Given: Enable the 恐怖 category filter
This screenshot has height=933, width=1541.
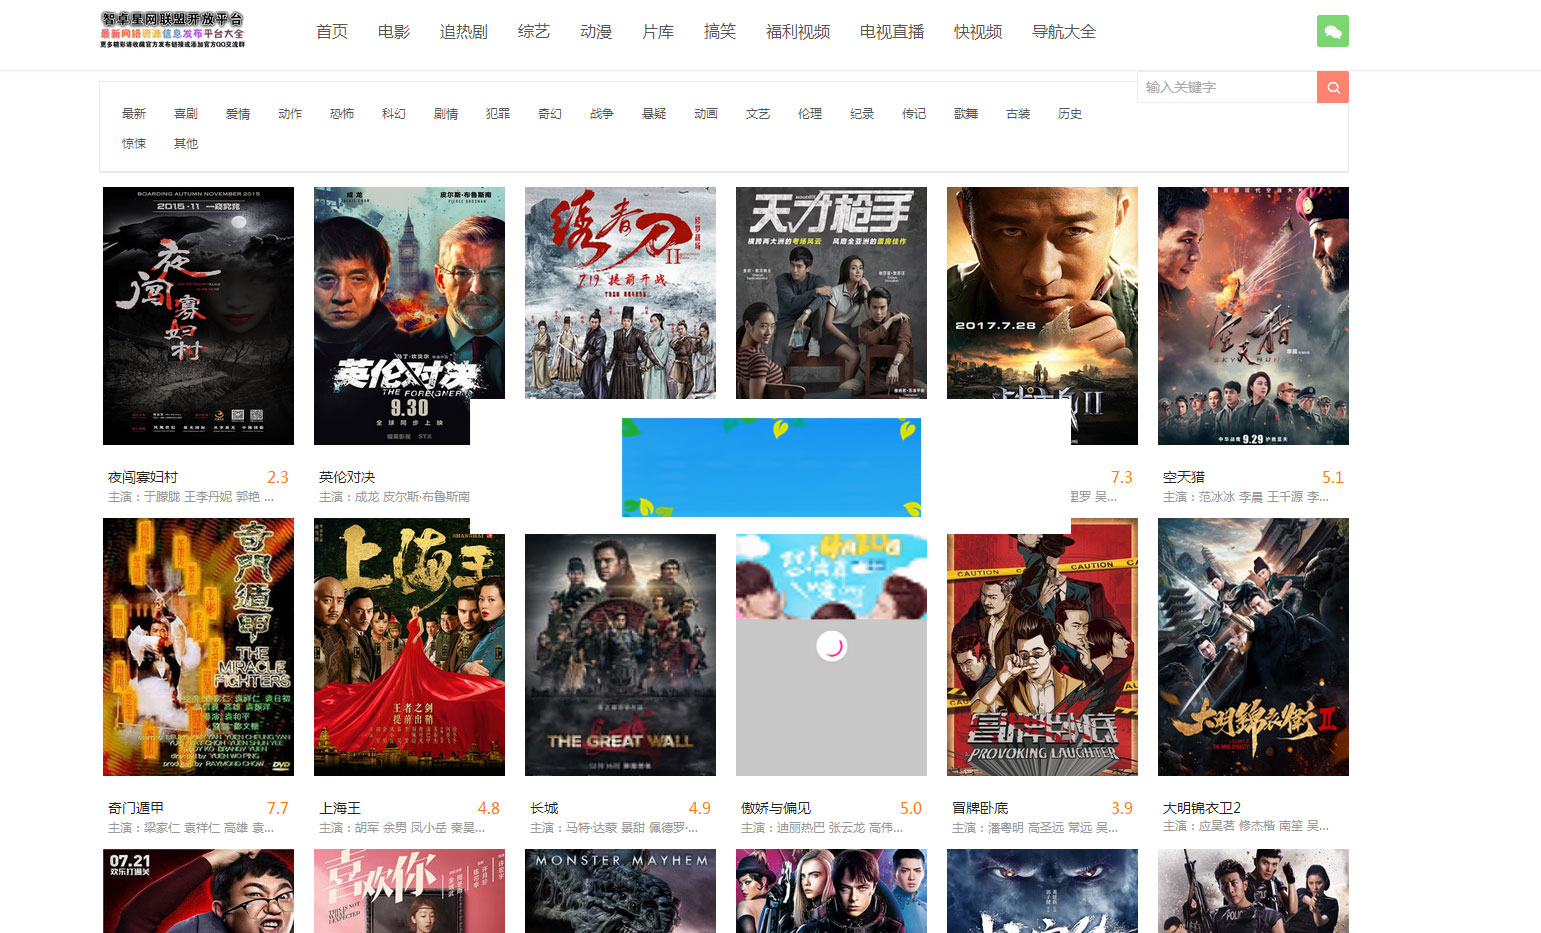Looking at the screenshot, I should pos(341,113).
